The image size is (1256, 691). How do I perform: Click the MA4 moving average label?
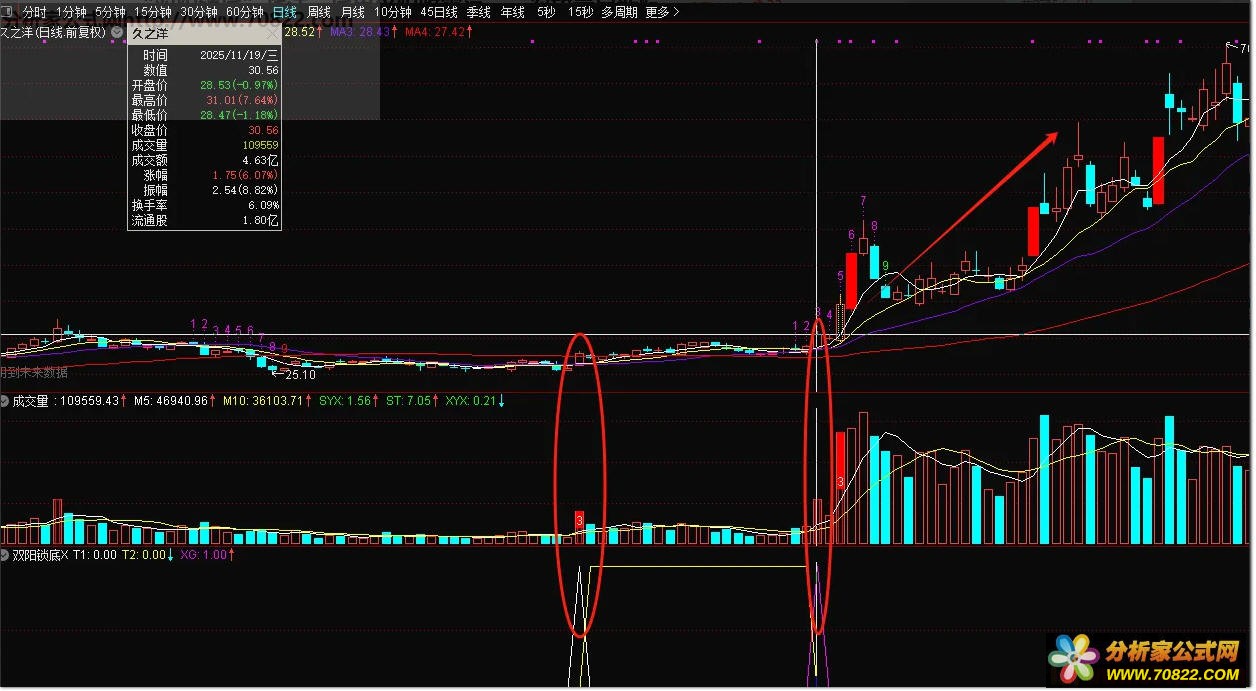pos(439,32)
